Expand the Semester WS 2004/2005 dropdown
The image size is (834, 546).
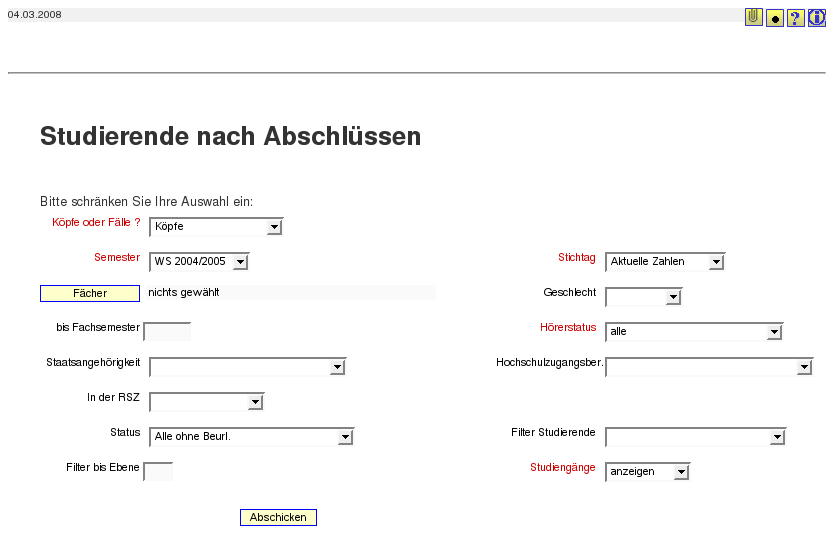click(x=199, y=262)
